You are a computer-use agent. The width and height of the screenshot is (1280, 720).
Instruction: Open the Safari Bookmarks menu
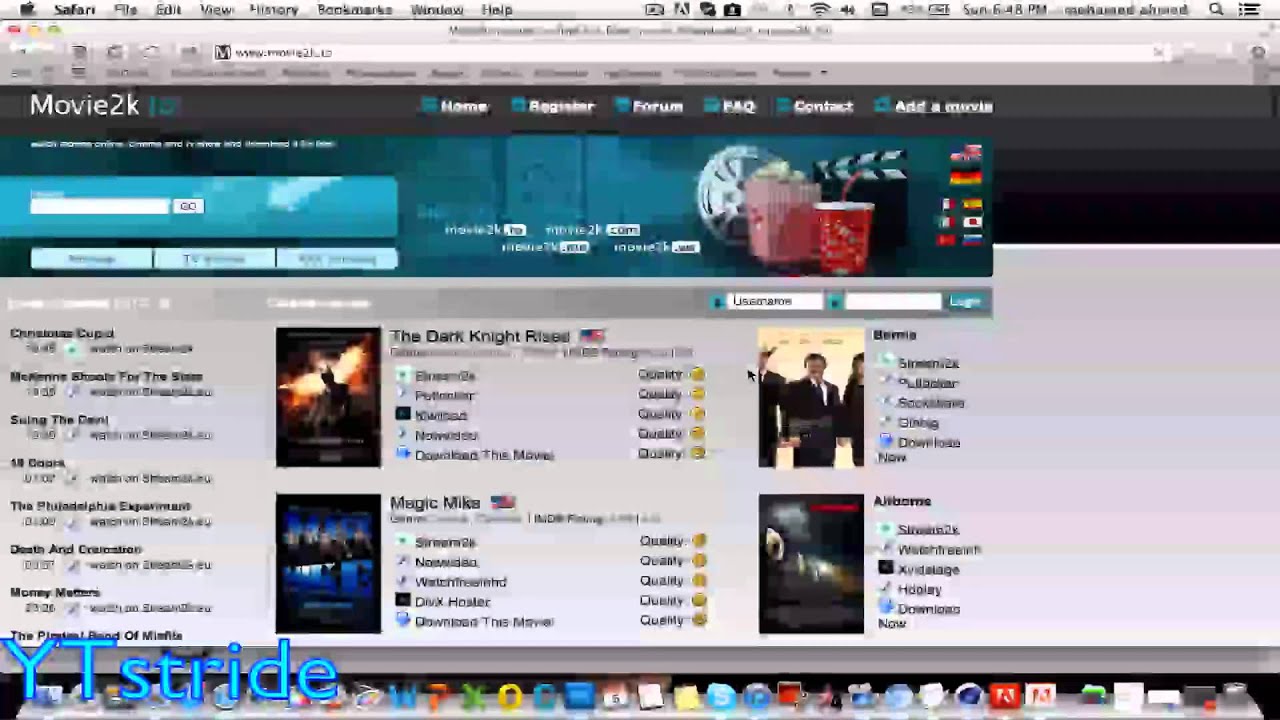point(354,10)
